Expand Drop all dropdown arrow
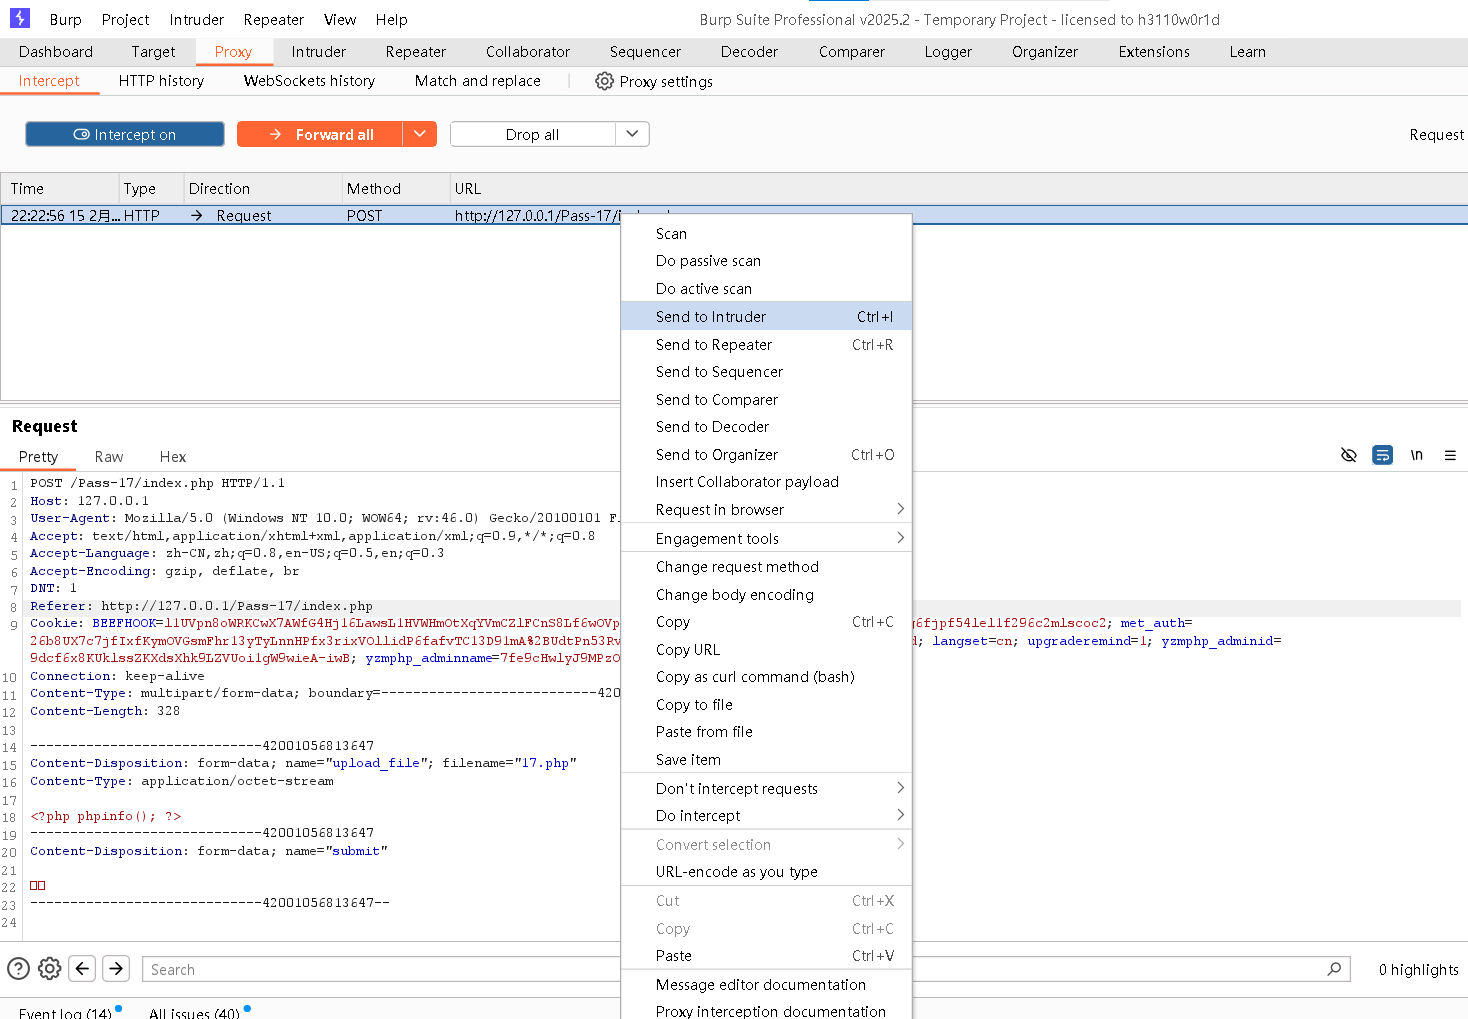Image resolution: width=1468 pixels, height=1019 pixels. click(632, 134)
